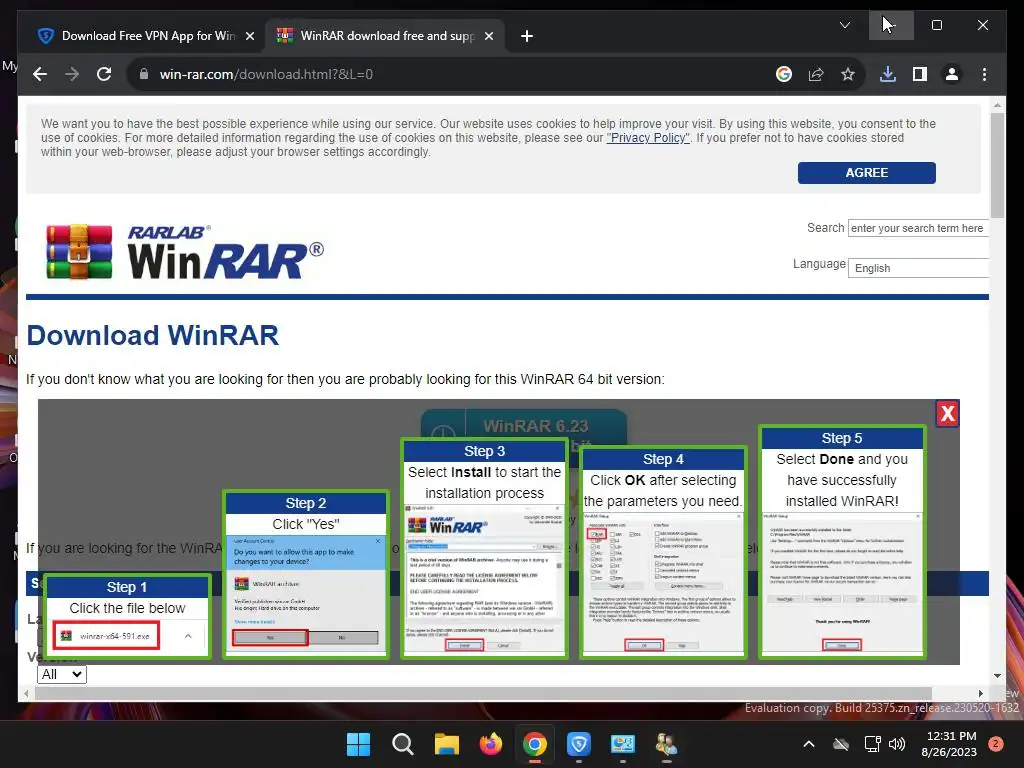Click the RARLAB WinRAR logo
The height and width of the screenshot is (768, 1024).
[184, 251]
